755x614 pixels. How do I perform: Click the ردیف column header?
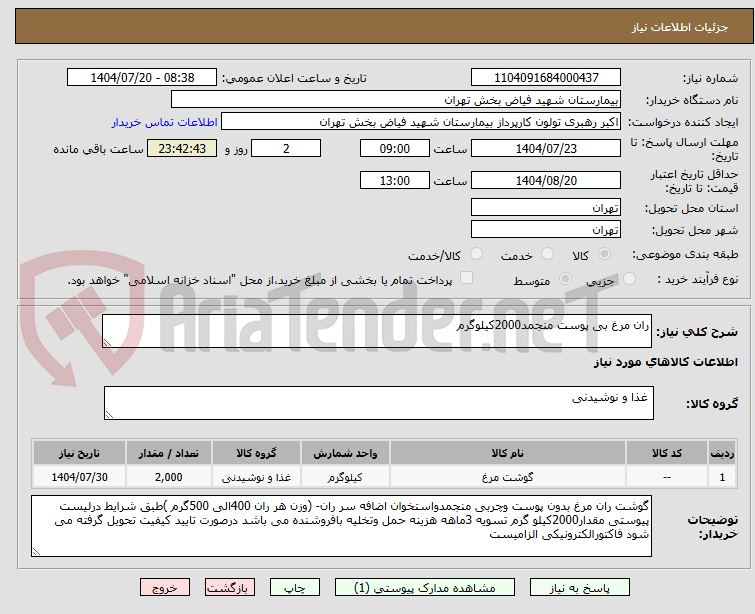[722, 453]
